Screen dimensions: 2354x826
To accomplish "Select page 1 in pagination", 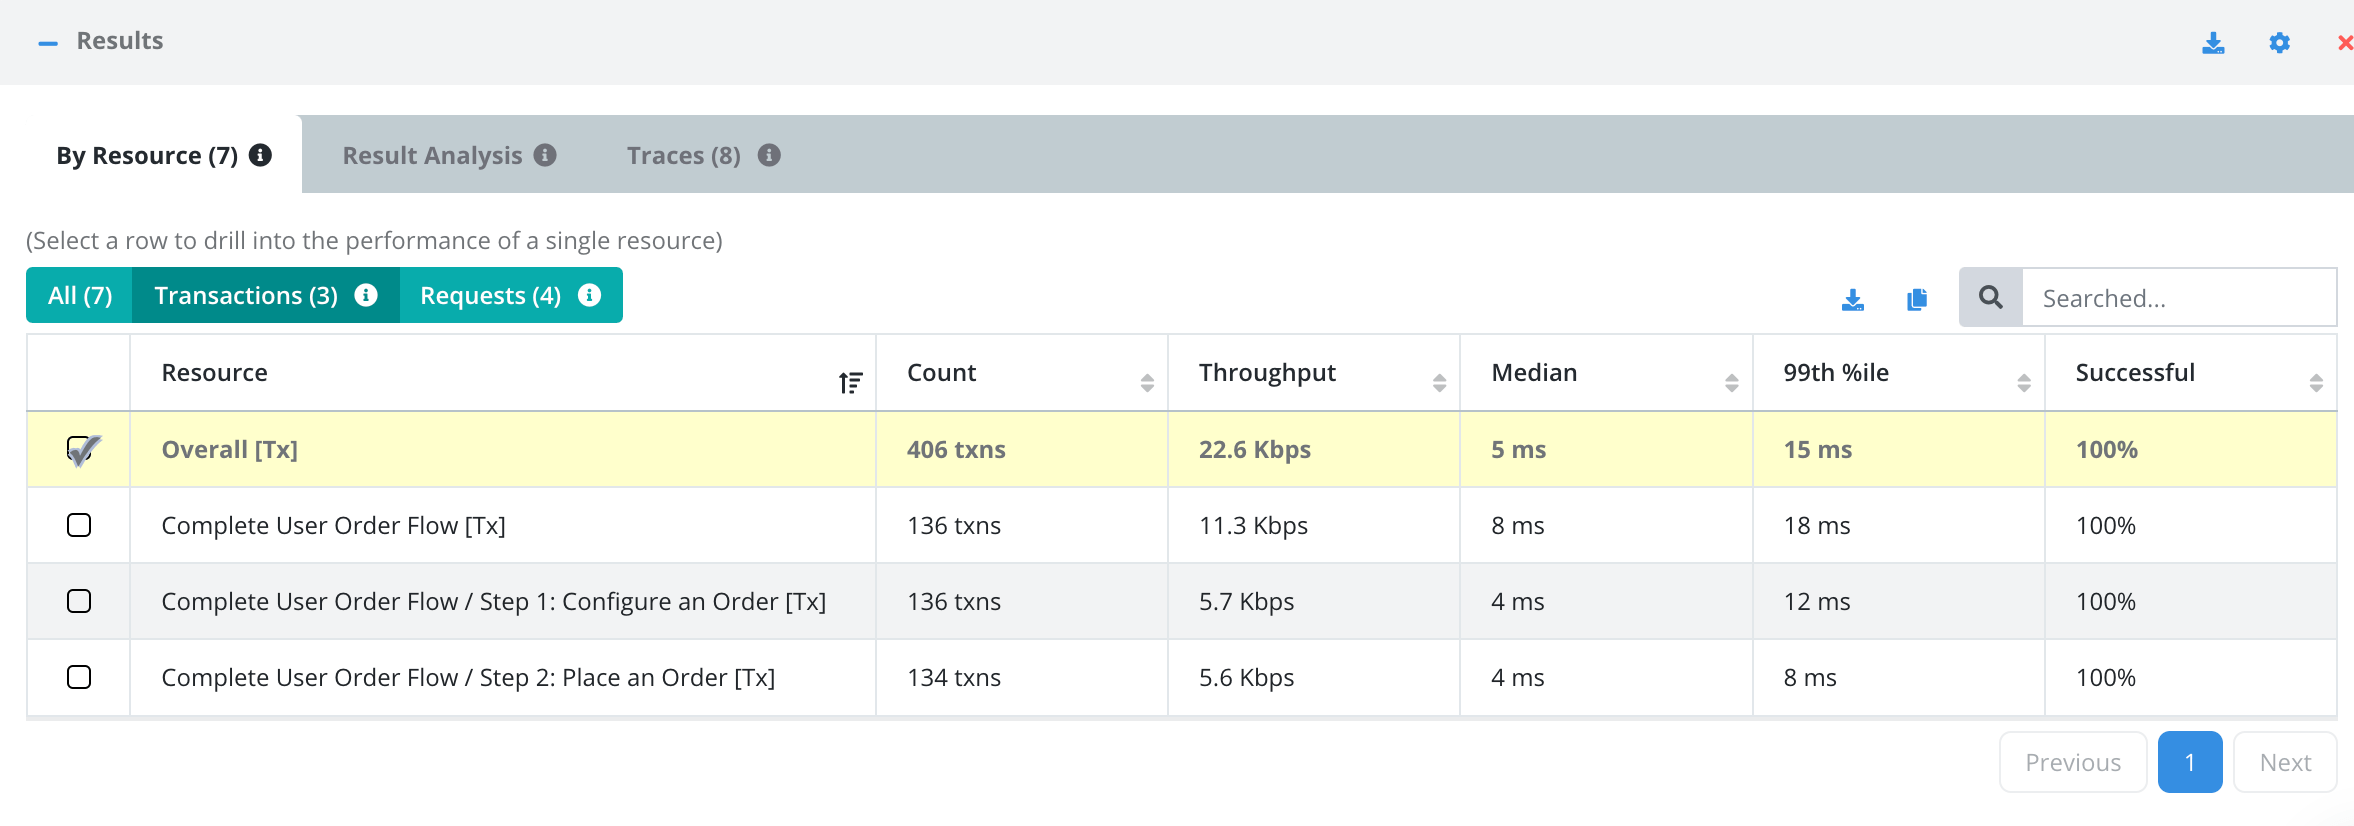I will click(2190, 762).
